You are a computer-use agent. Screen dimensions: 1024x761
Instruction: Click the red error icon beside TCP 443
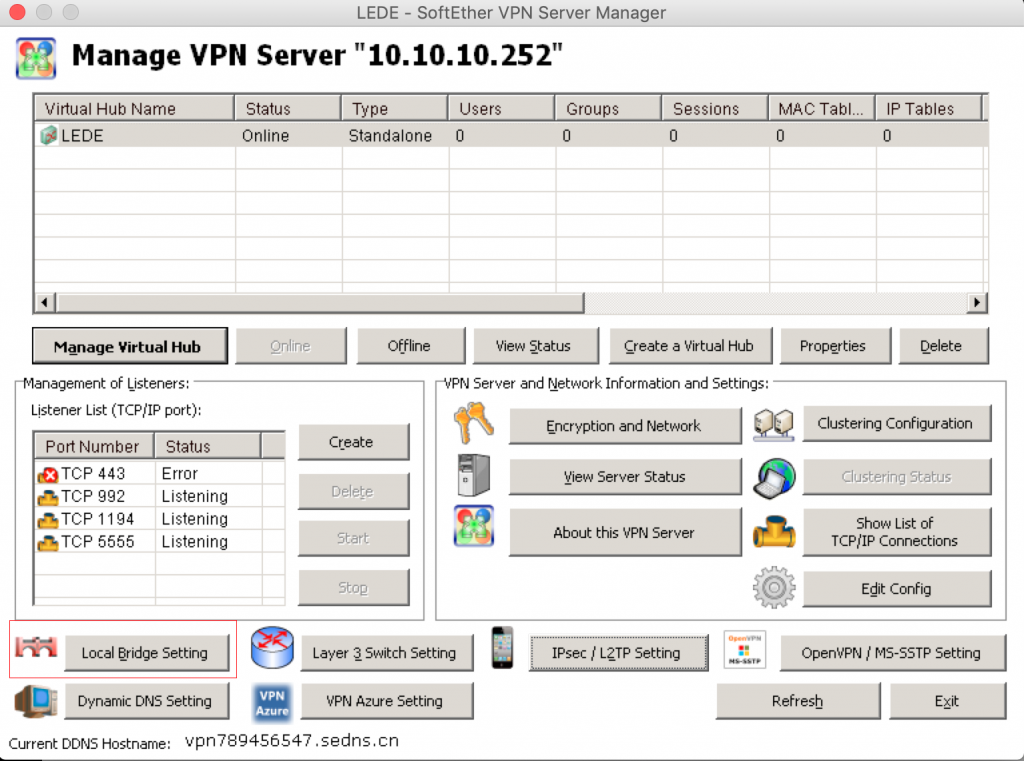48,474
